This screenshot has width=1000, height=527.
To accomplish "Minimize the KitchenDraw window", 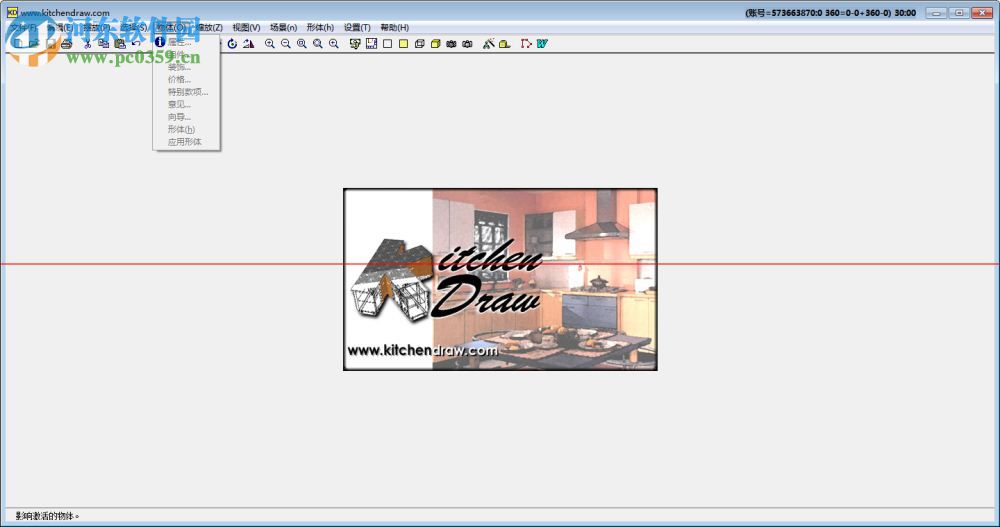I will coord(936,13).
